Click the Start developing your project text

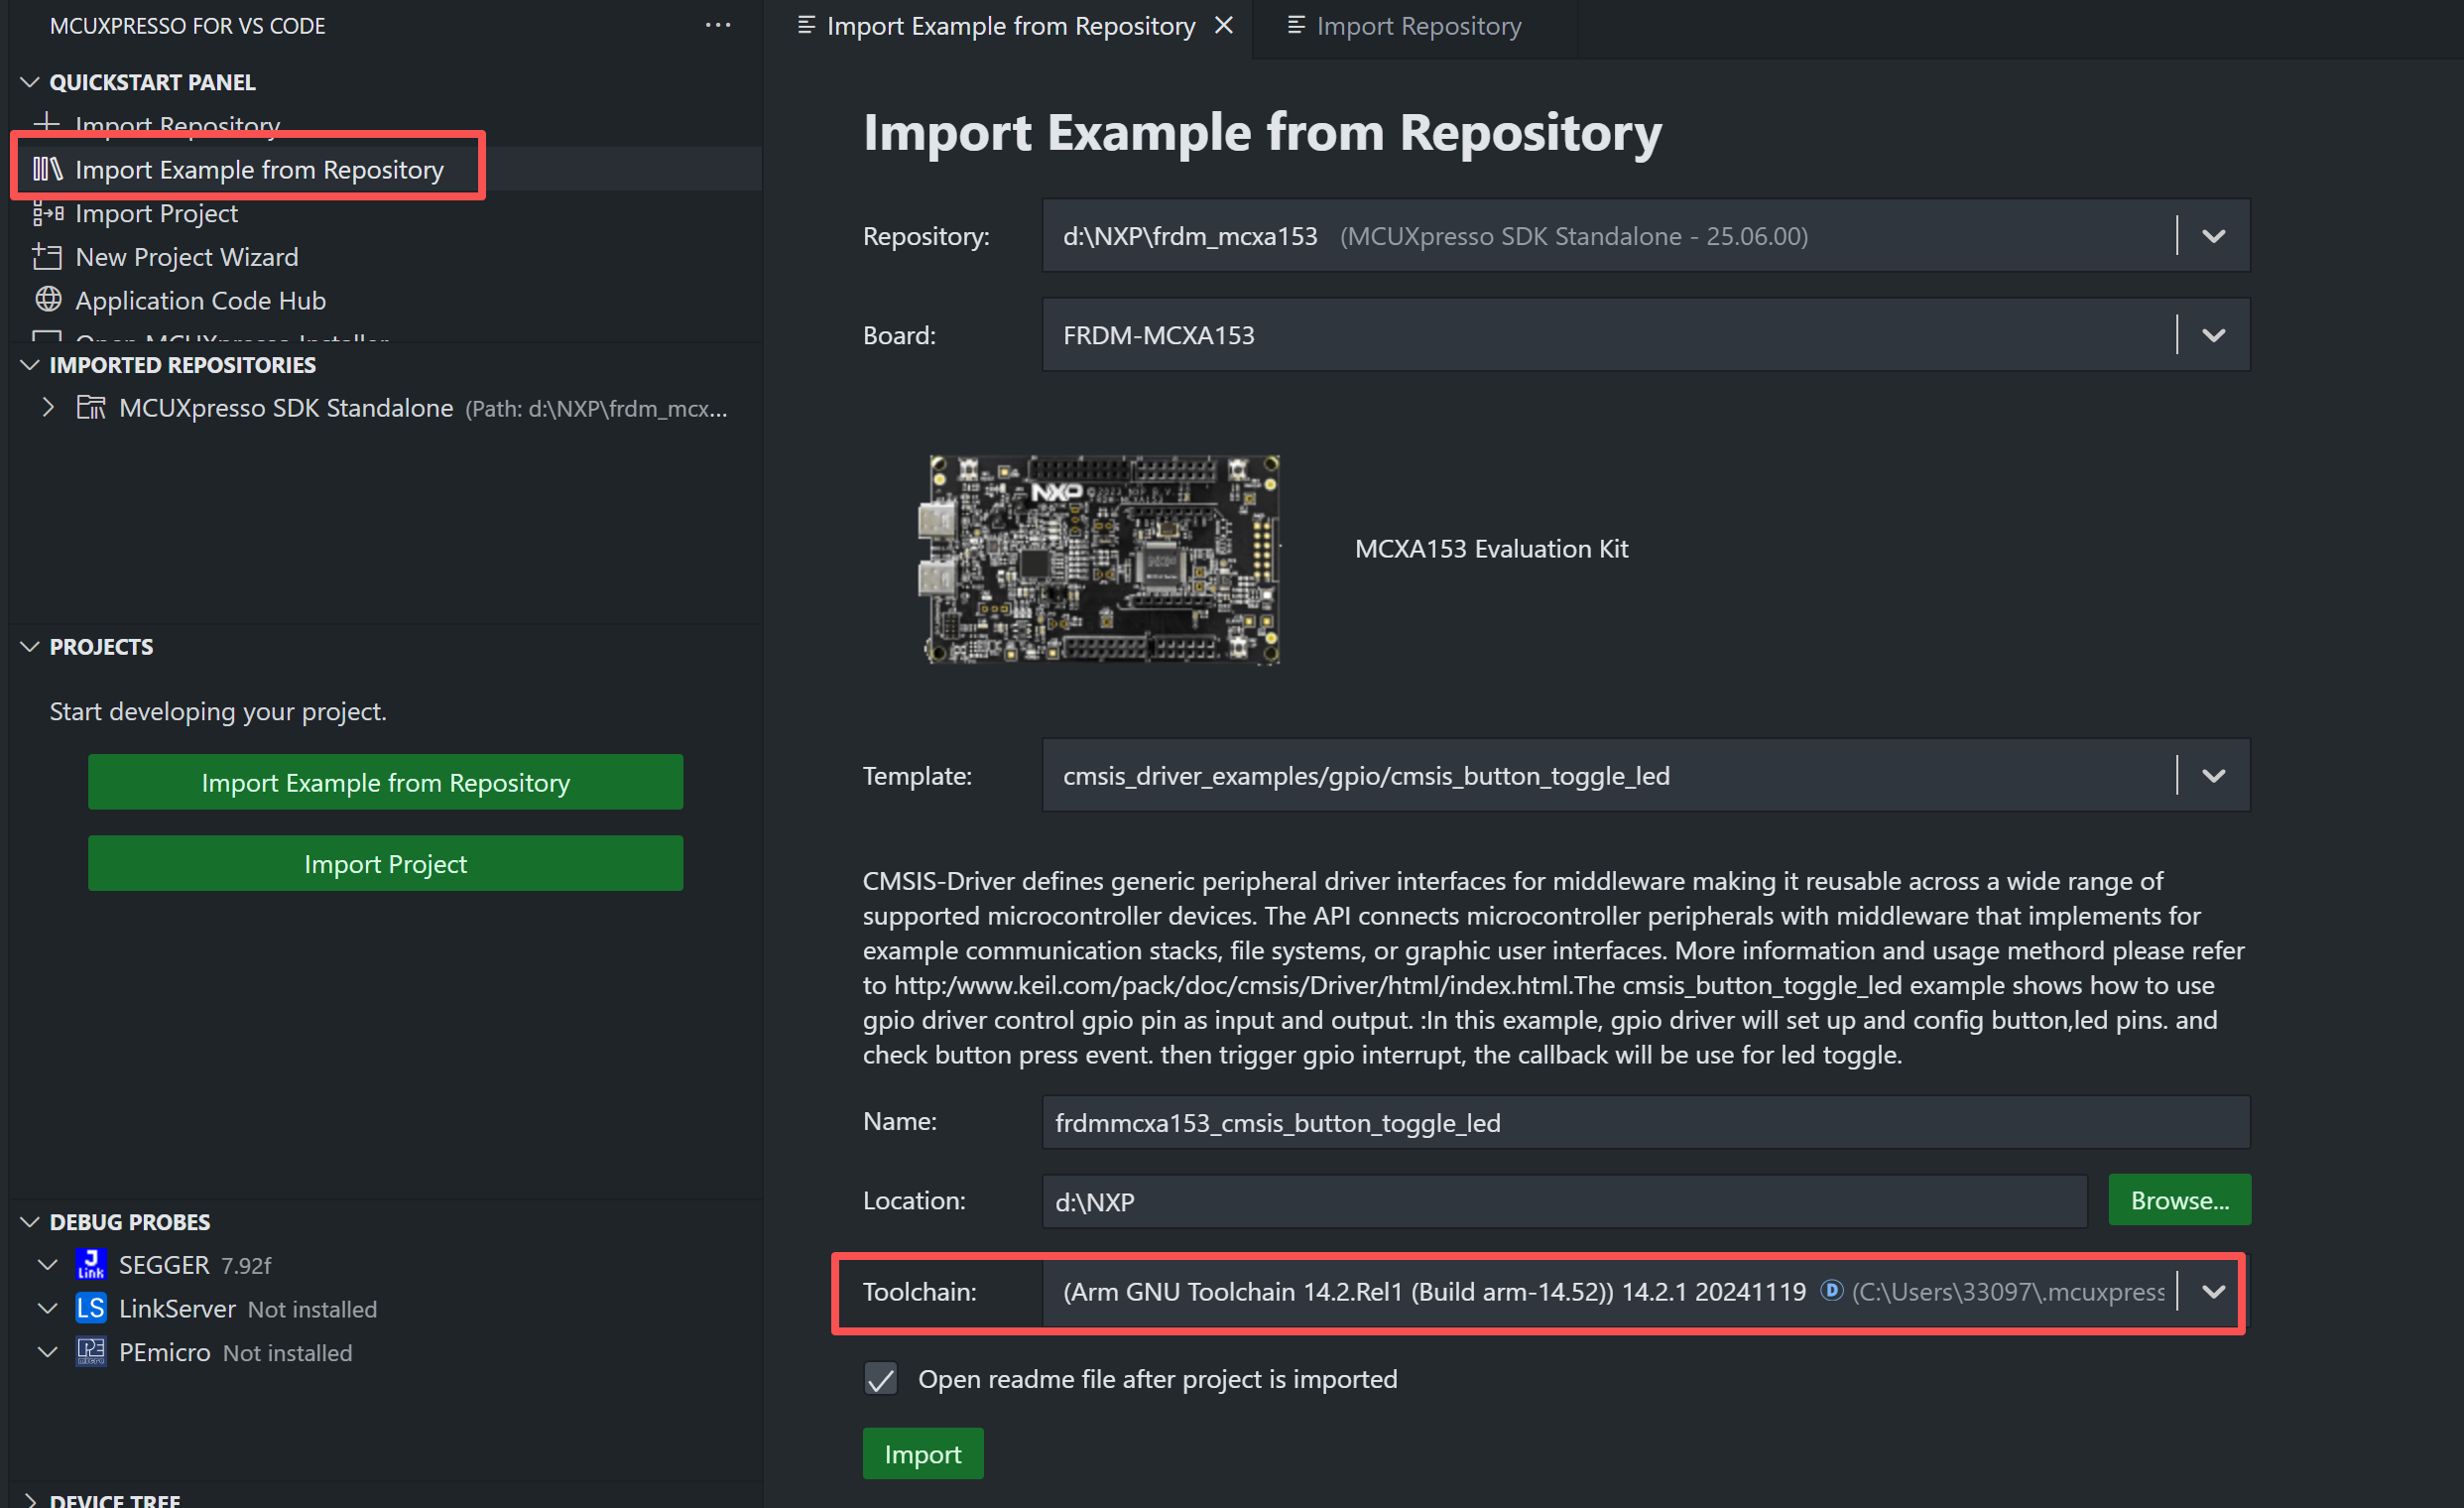pyautogui.click(x=218, y=711)
